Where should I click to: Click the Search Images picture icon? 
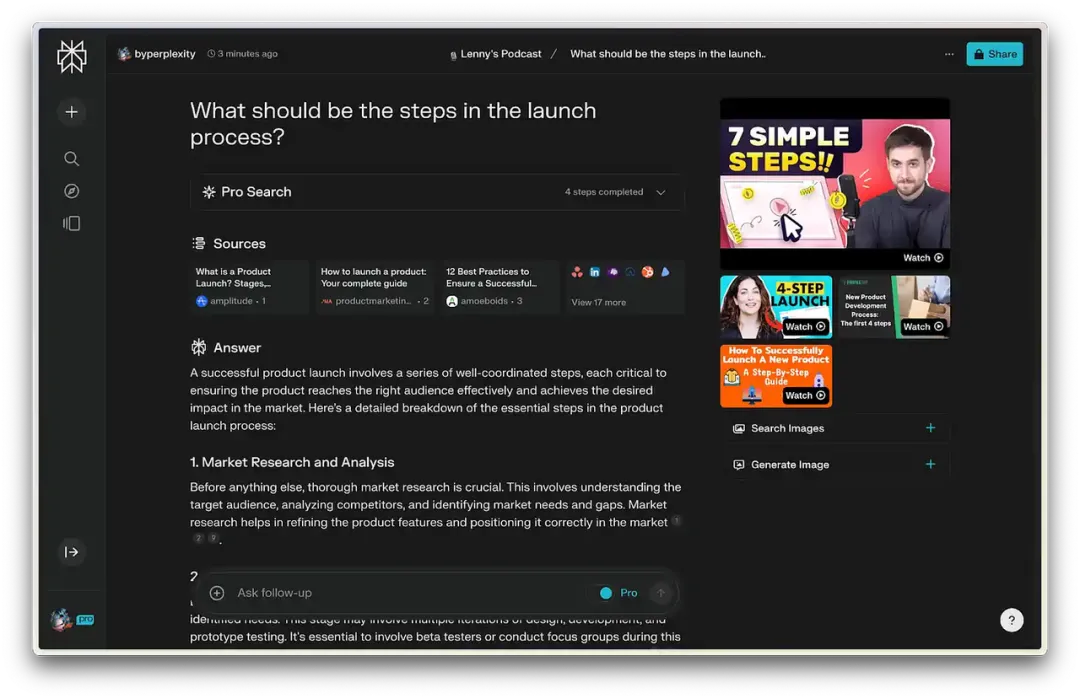click(738, 428)
